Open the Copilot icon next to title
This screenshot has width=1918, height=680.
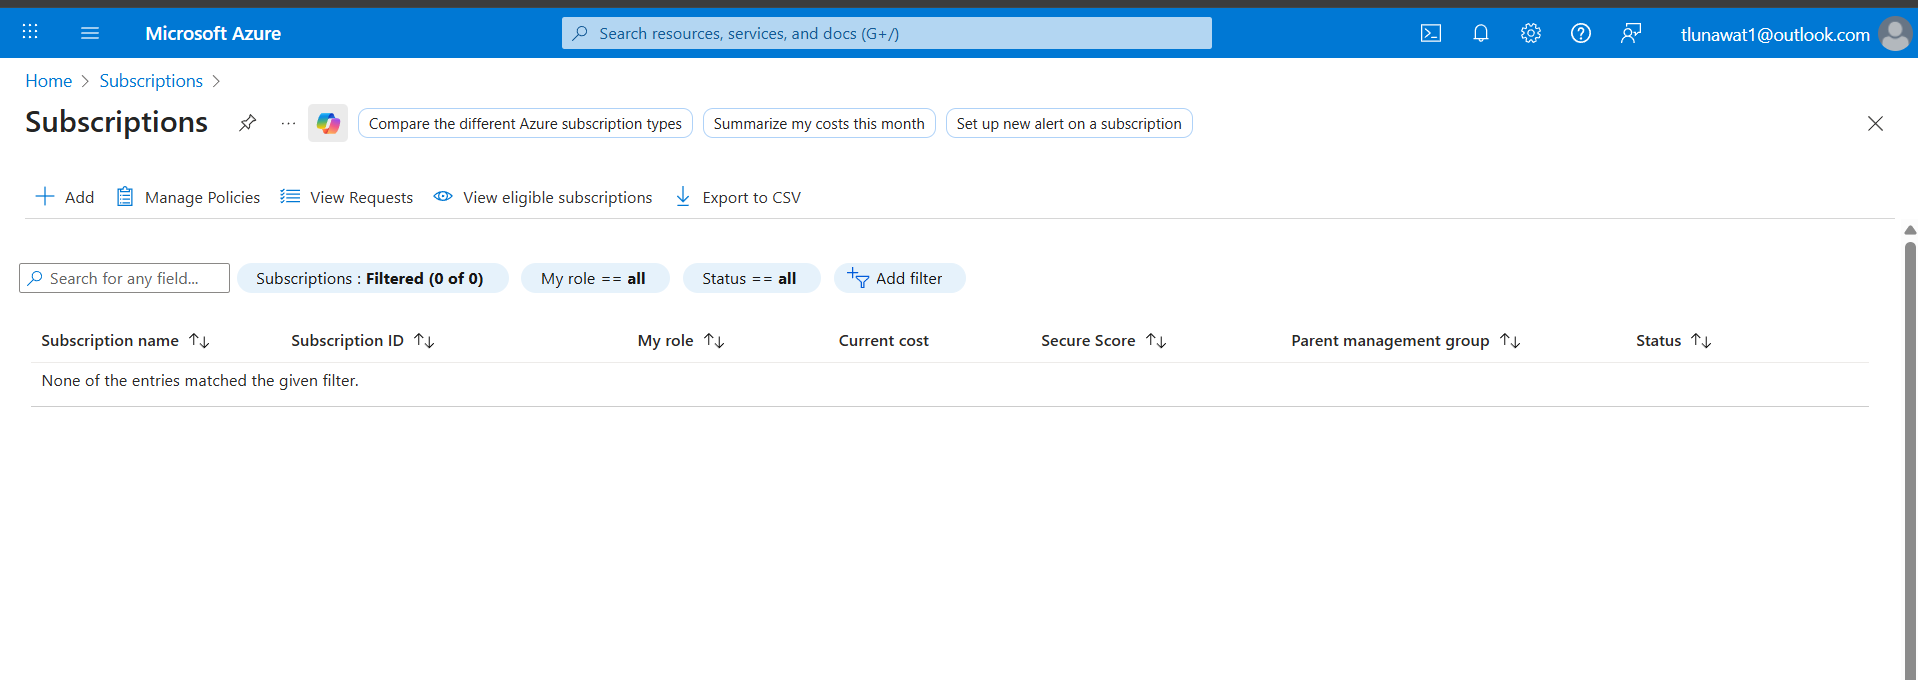pyautogui.click(x=328, y=123)
